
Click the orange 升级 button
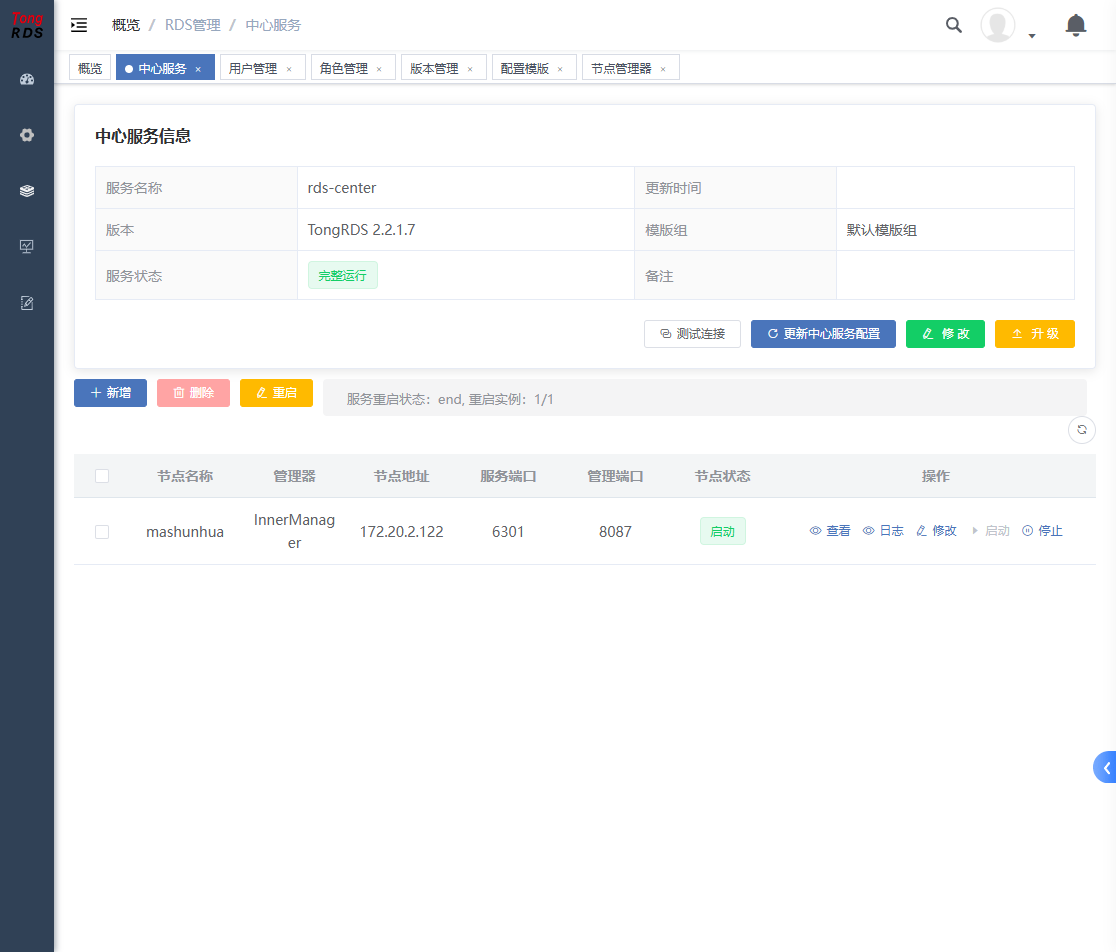1035,334
